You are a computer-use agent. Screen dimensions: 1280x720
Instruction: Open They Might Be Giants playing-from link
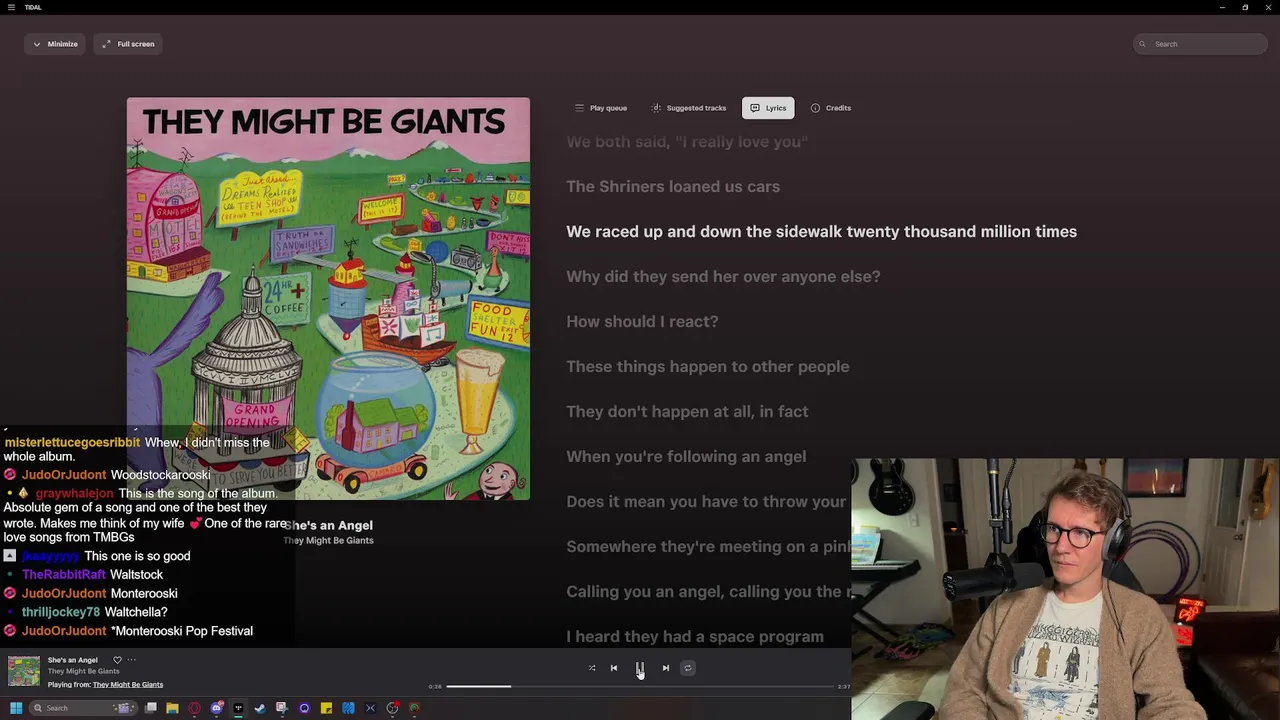[x=128, y=685]
